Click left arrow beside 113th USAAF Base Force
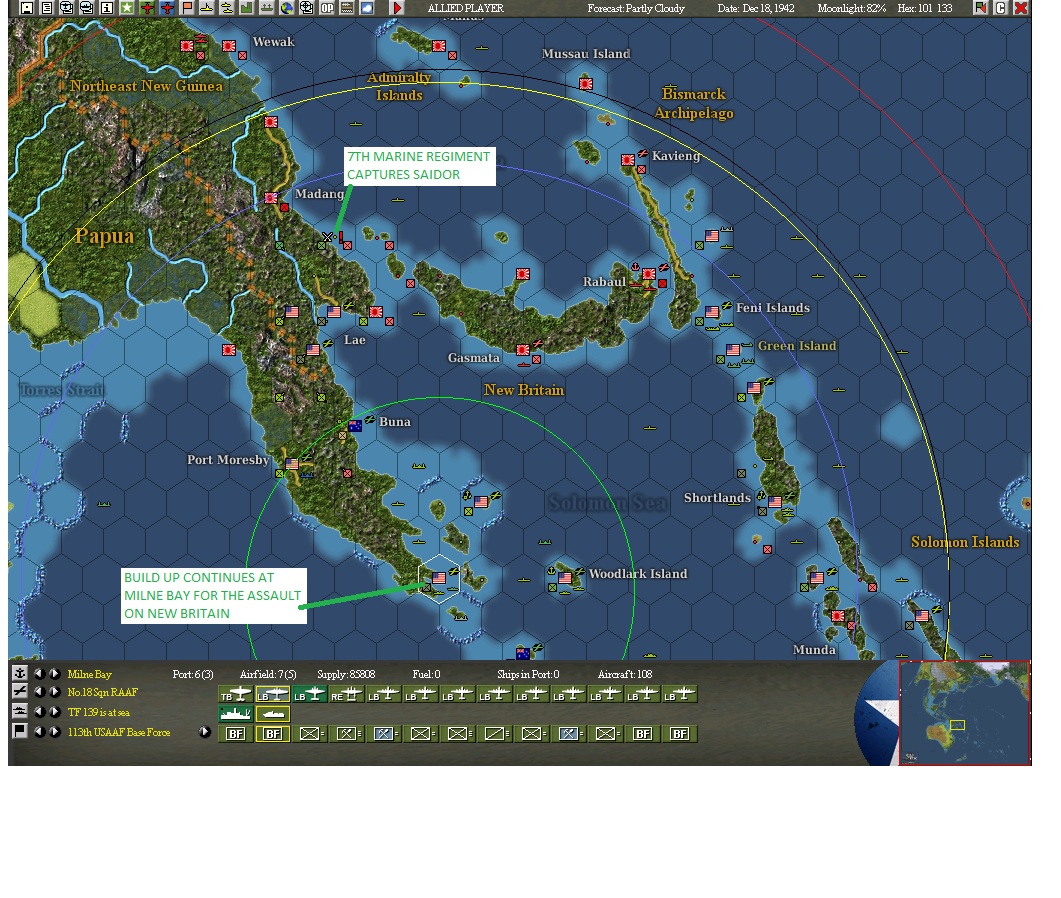Image resolution: width=1061 pixels, height=898 pixels. coord(39,732)
